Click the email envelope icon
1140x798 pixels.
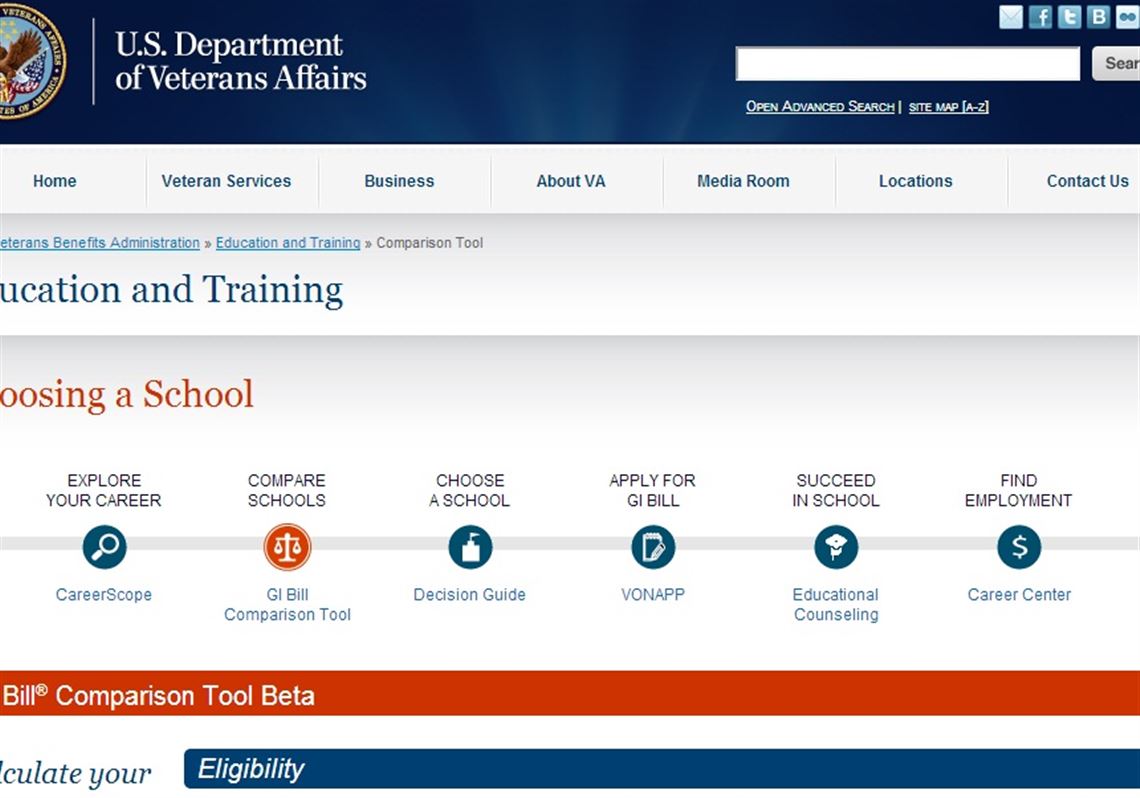pos(1012,17)
